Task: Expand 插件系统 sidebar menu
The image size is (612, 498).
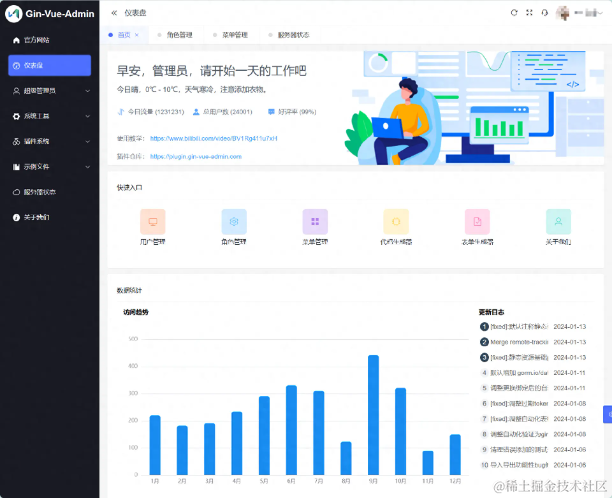Action: (50, 142)
